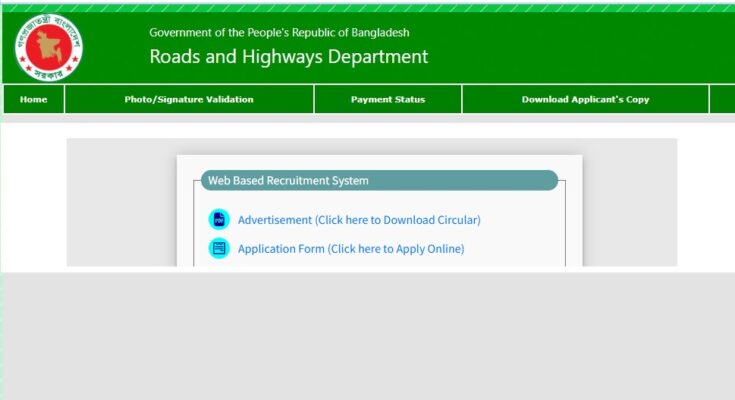The image size is (735, 400).
Task: Click the cut-off menu item after Download Applicant's Copy
Action: click(x=722, y=99)
